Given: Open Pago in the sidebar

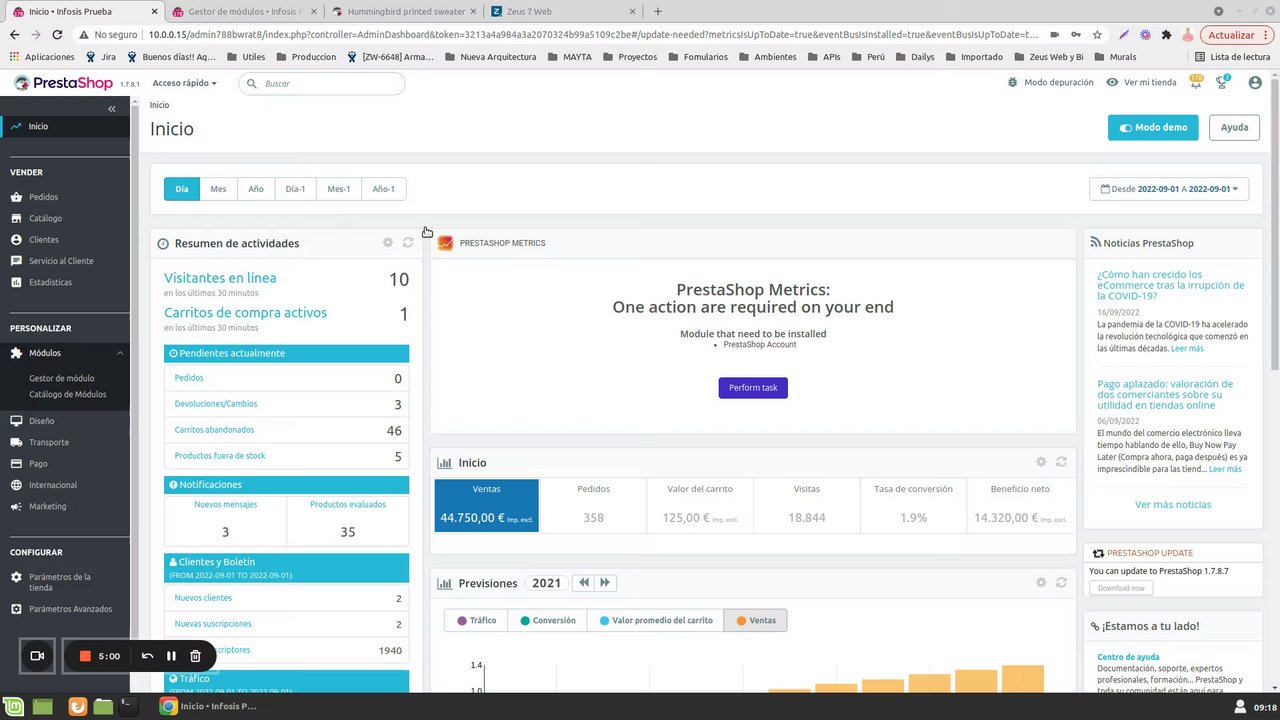Looking at the screenshot, I should (x=38, y=464).
